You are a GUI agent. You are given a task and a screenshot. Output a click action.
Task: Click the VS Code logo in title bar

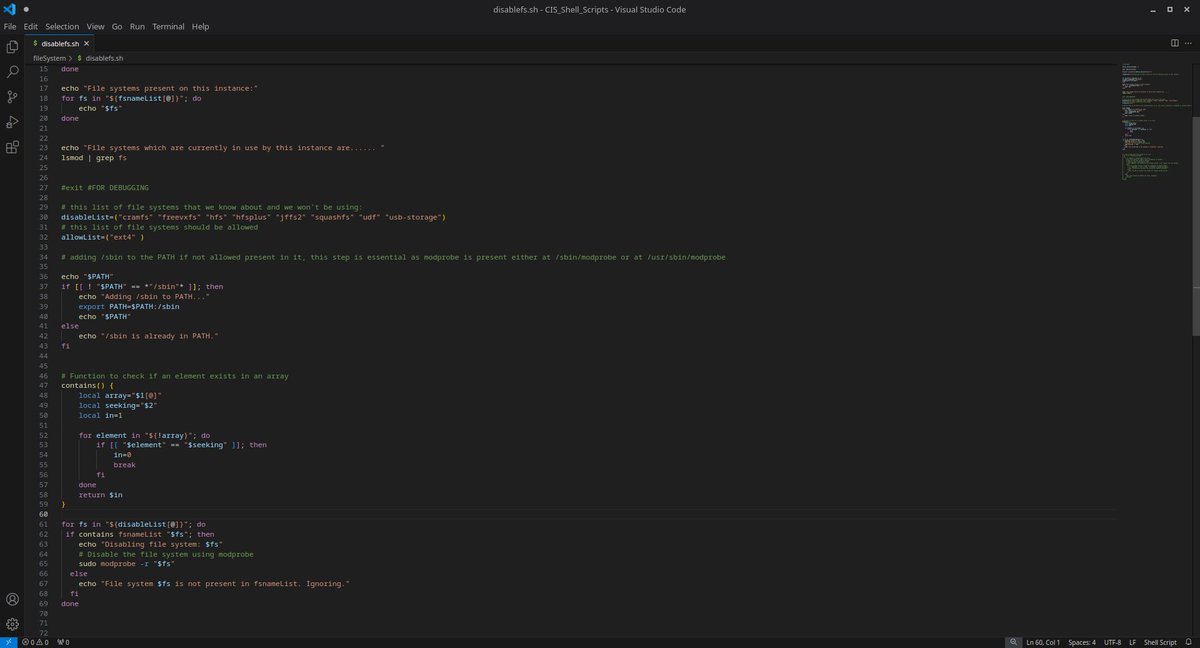pyautogui.click(x=10, y=9)
